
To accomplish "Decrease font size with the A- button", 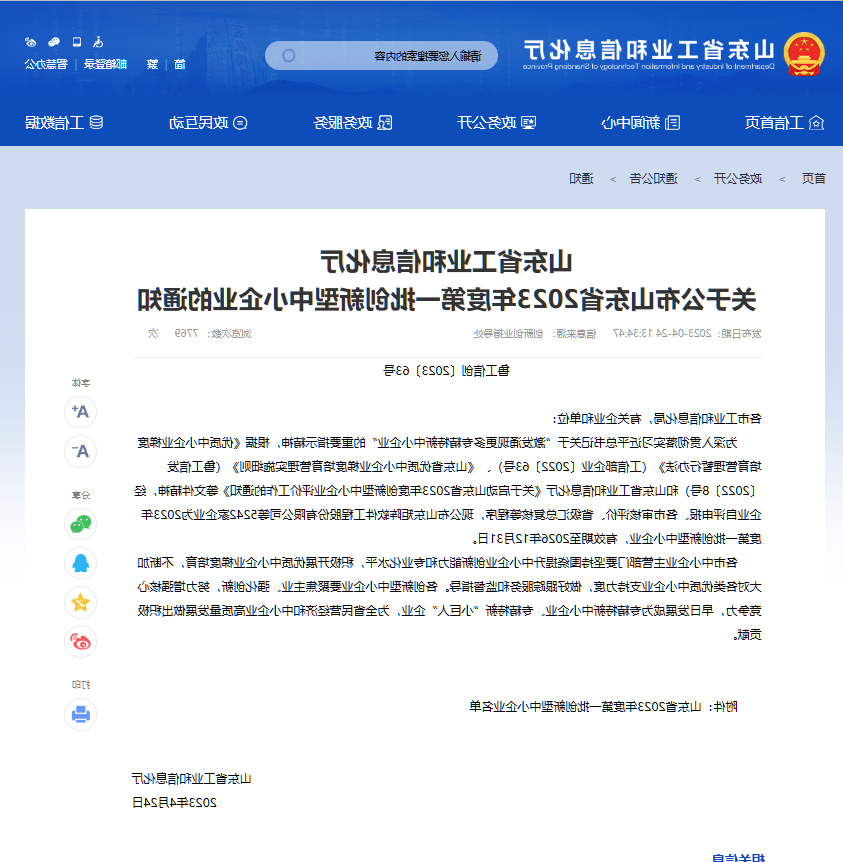I will (80, 451).
